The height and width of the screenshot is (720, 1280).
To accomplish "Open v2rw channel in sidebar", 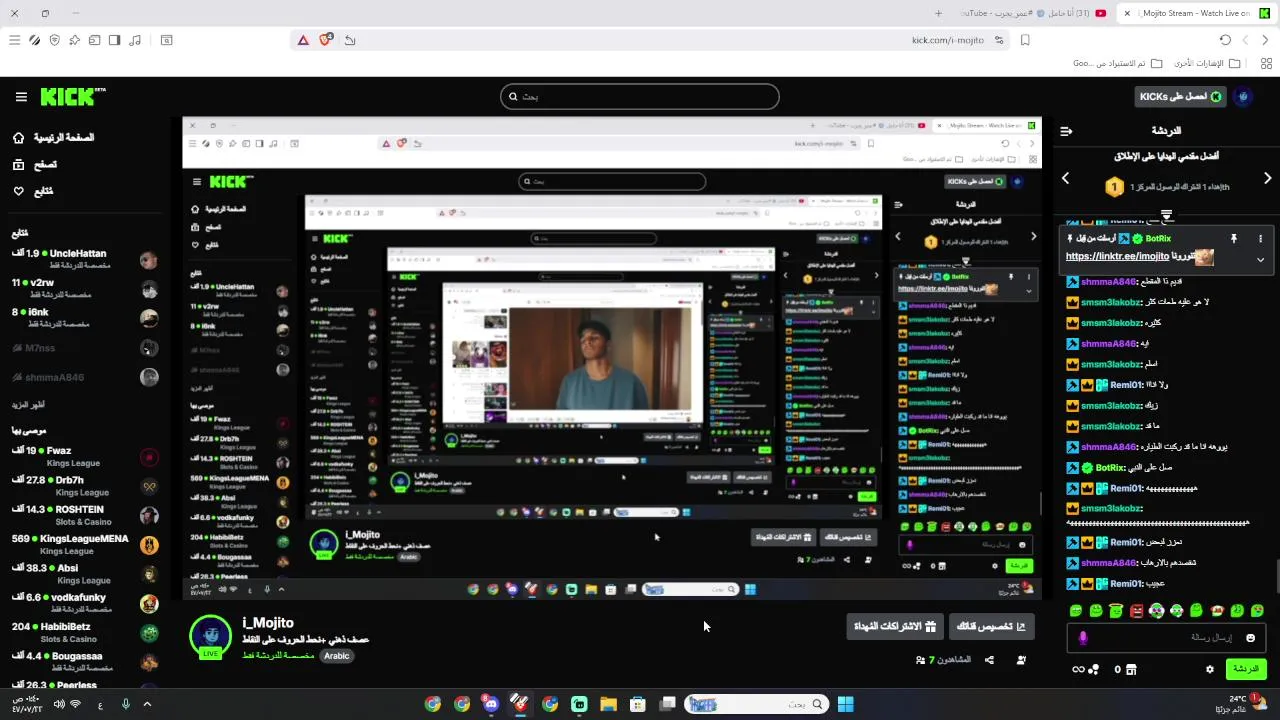I will pyautogui.click(x=84, y=289).
